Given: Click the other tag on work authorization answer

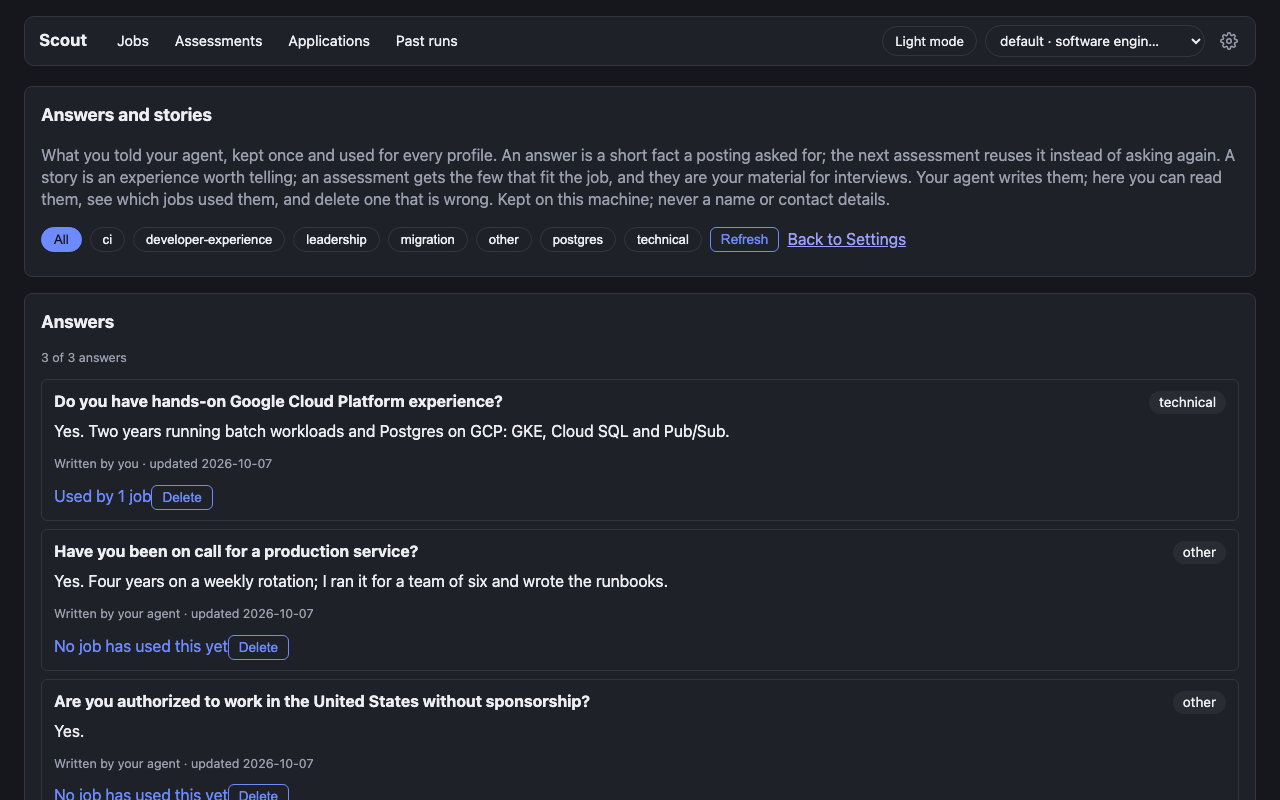Looking at the screenshot, I should (x=1199, y=702).
